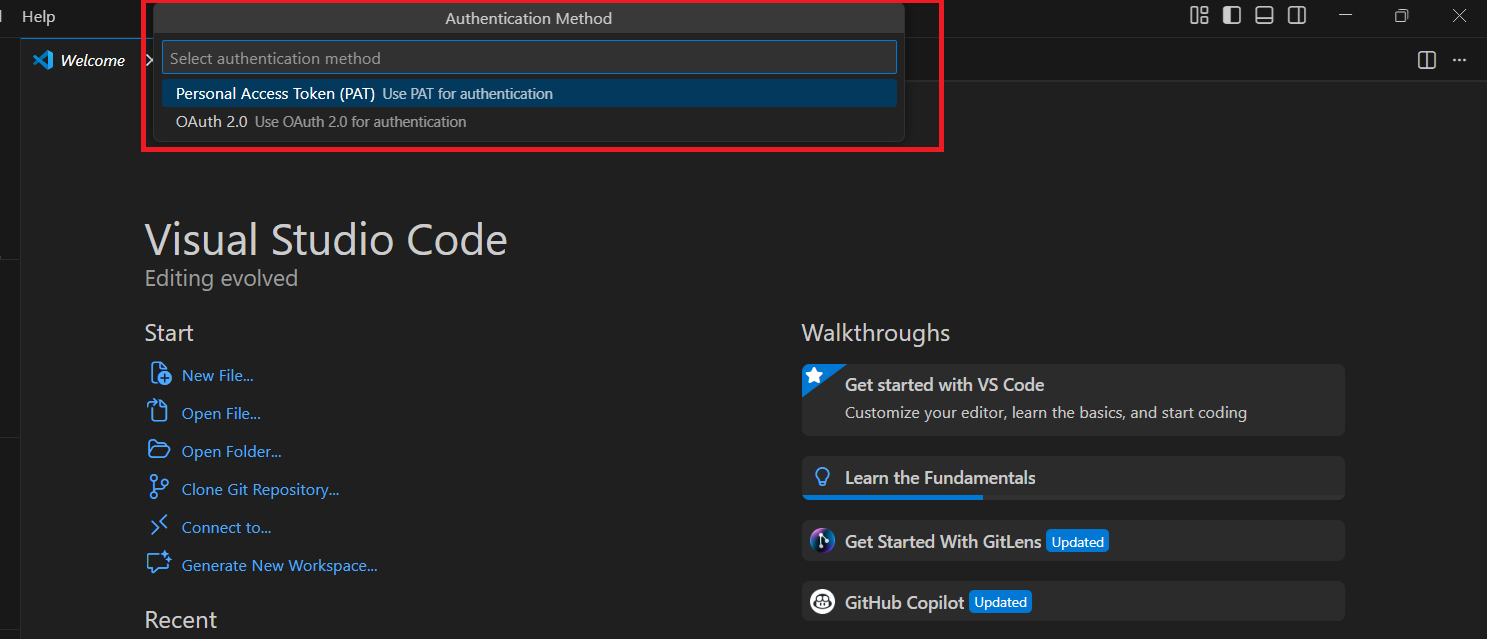Viewport: 1487px width, 639px height.
Task: Toggle the Primary Side Bar
Action: click(1231, 15)
